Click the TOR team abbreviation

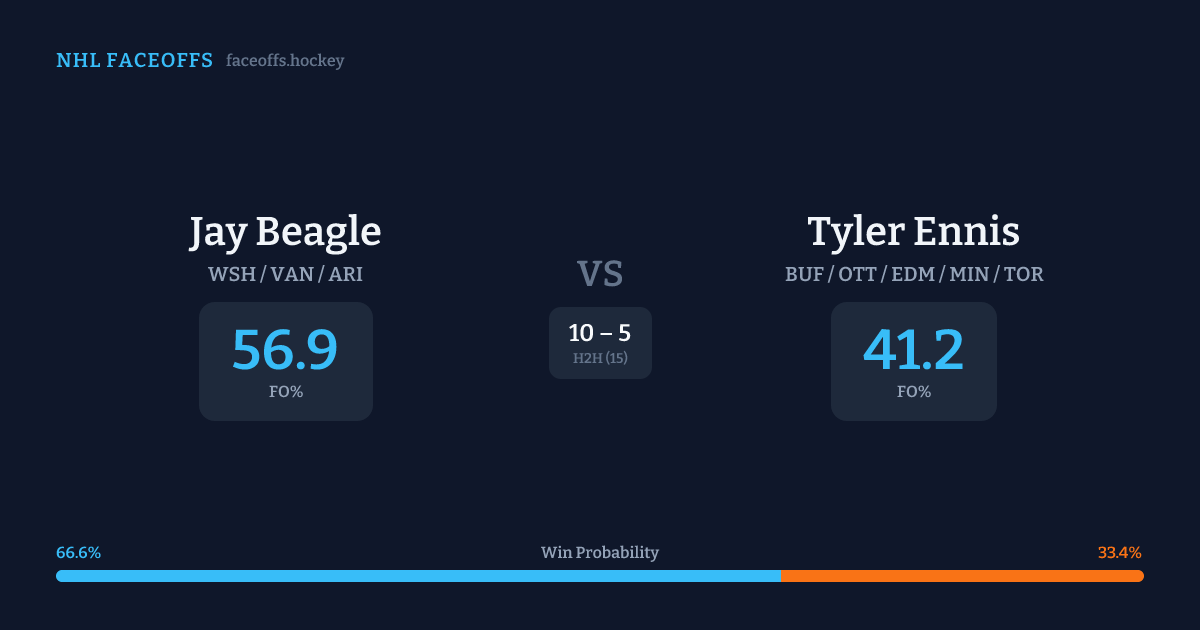[x=1023, y=274]
